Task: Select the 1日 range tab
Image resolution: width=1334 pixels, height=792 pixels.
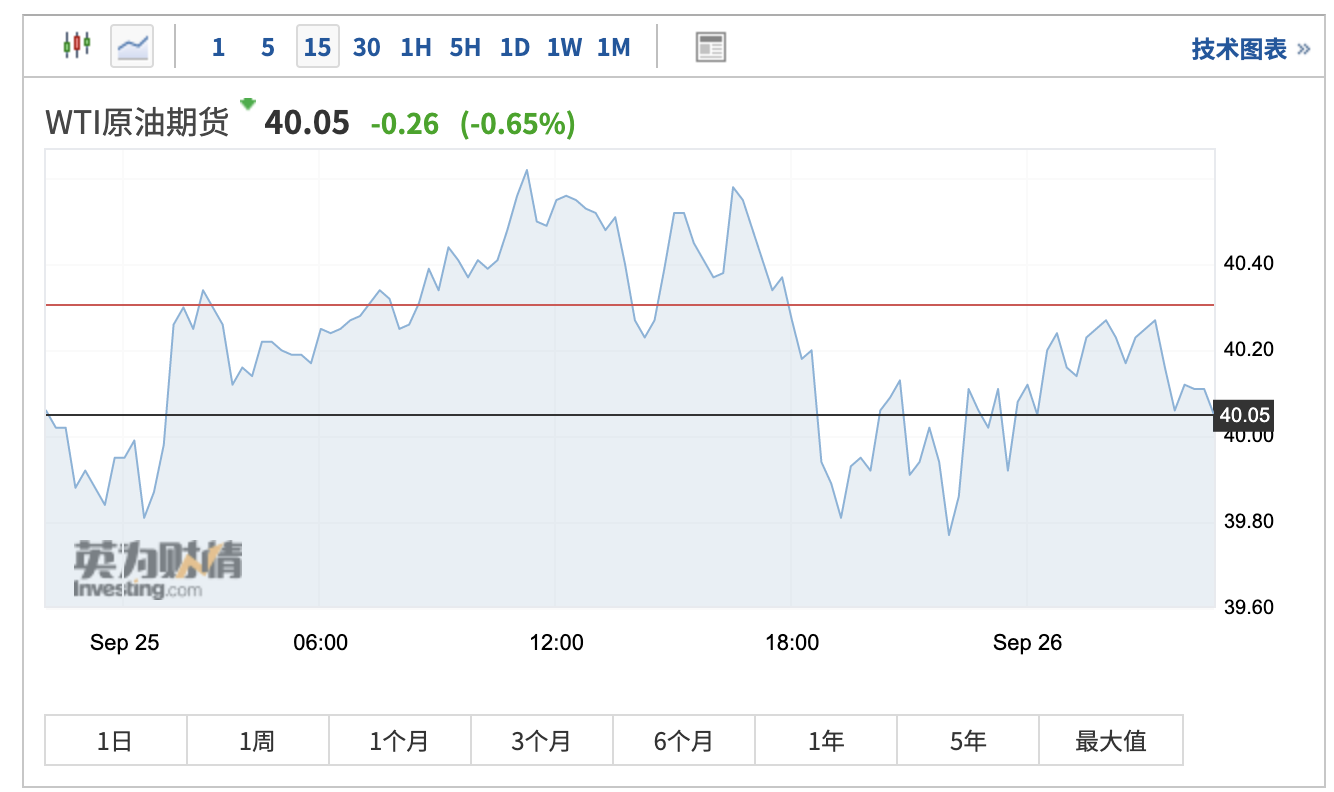Action: click(x=115, y=741)
